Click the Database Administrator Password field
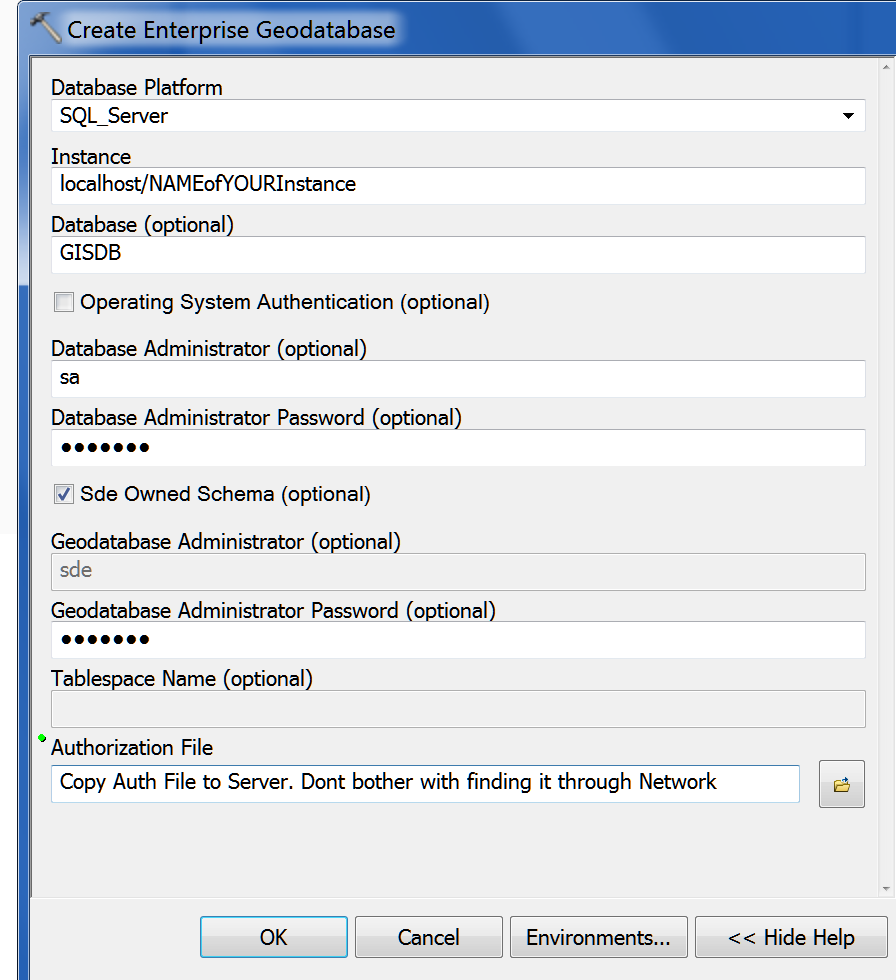This screenshot has height=980, width=896. click(457, 448)
